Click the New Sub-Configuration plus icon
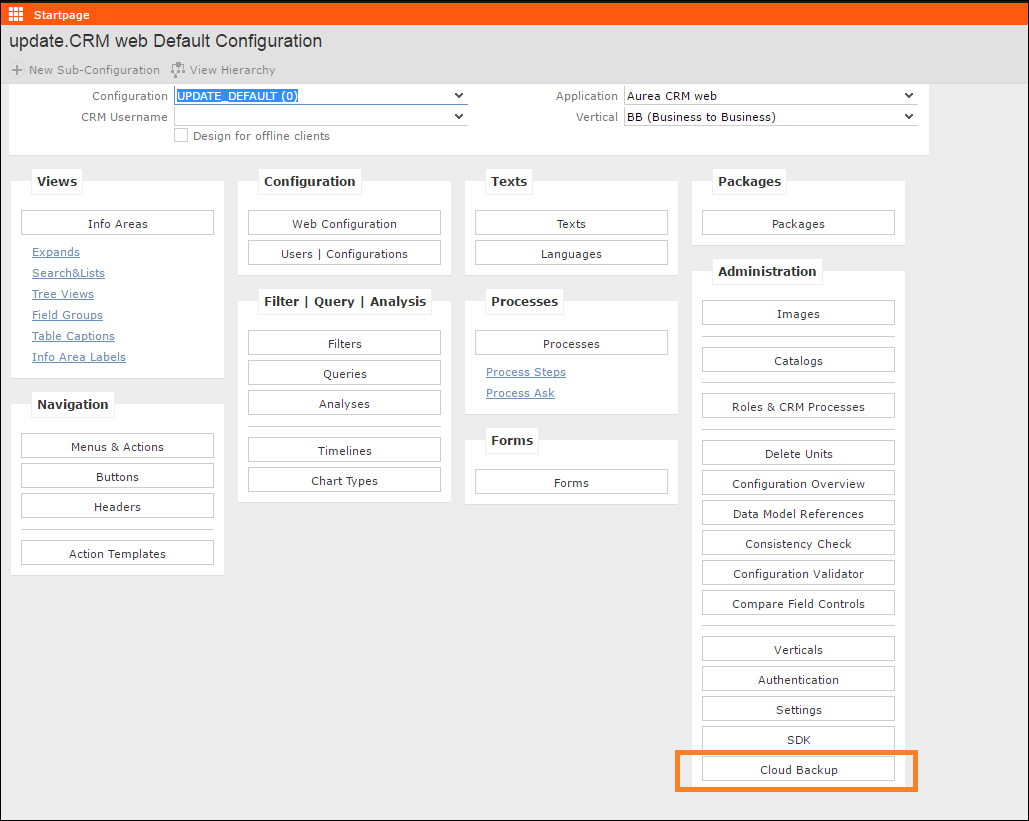Viewport: 1029px width, 821px height. pyautogui.click(x=17, y=70)
